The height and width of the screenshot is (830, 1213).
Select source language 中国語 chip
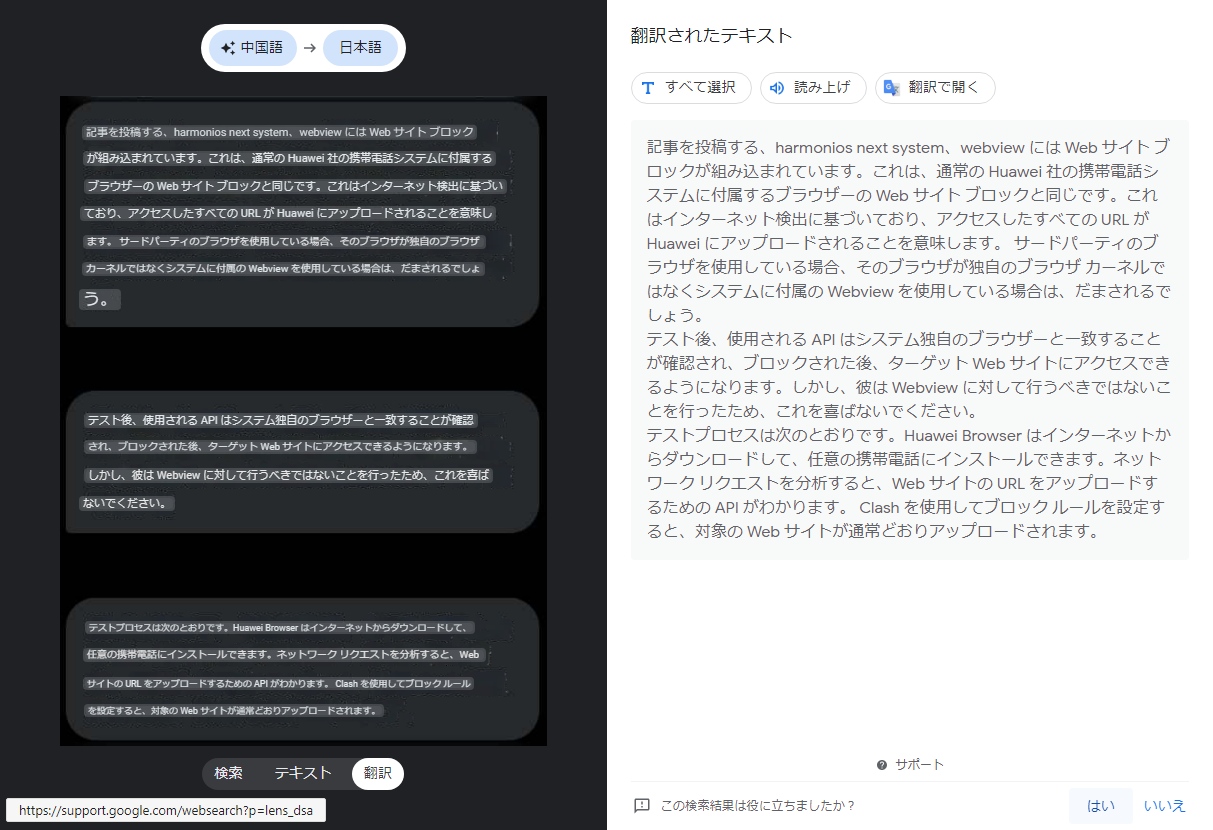tap(253, 48)
